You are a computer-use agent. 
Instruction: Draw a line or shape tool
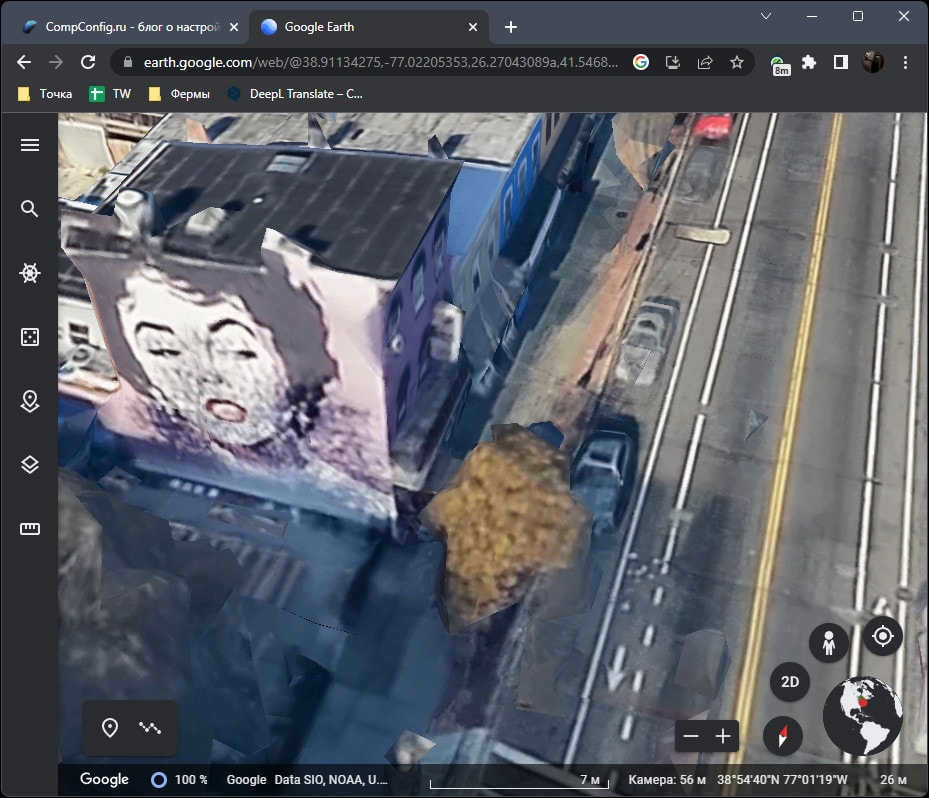[150, 728]
